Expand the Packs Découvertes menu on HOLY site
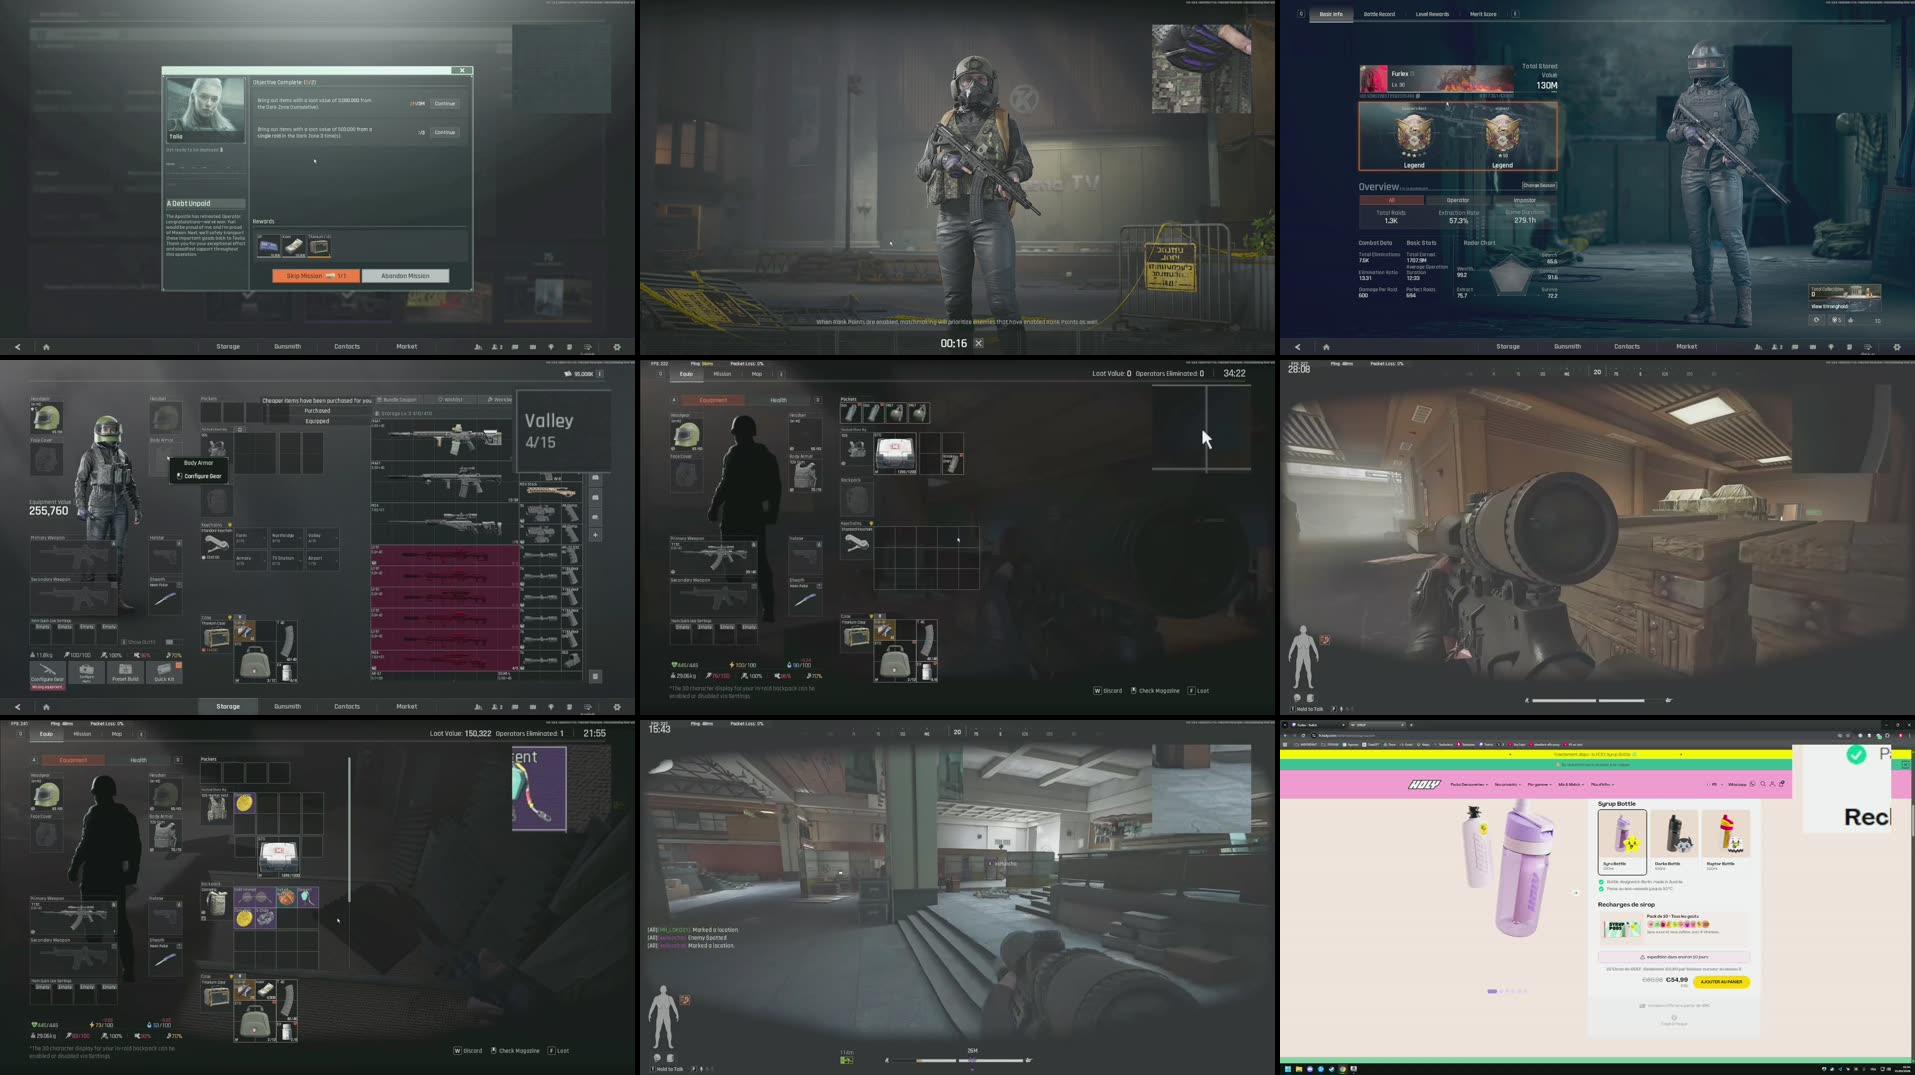 point(1469,785)
